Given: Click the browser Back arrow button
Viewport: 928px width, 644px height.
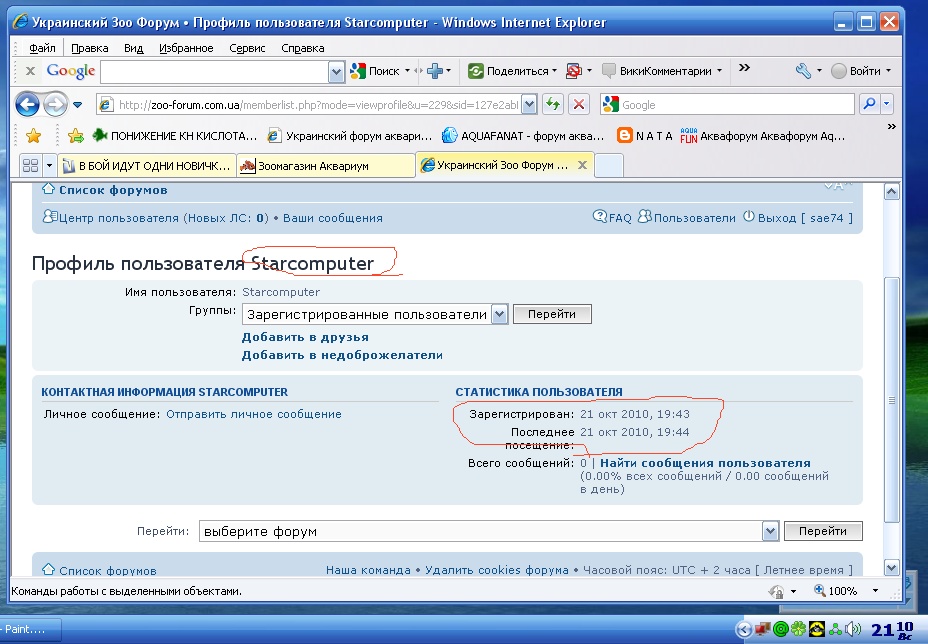Looking at the screenshot, I should tap(27, 104).
